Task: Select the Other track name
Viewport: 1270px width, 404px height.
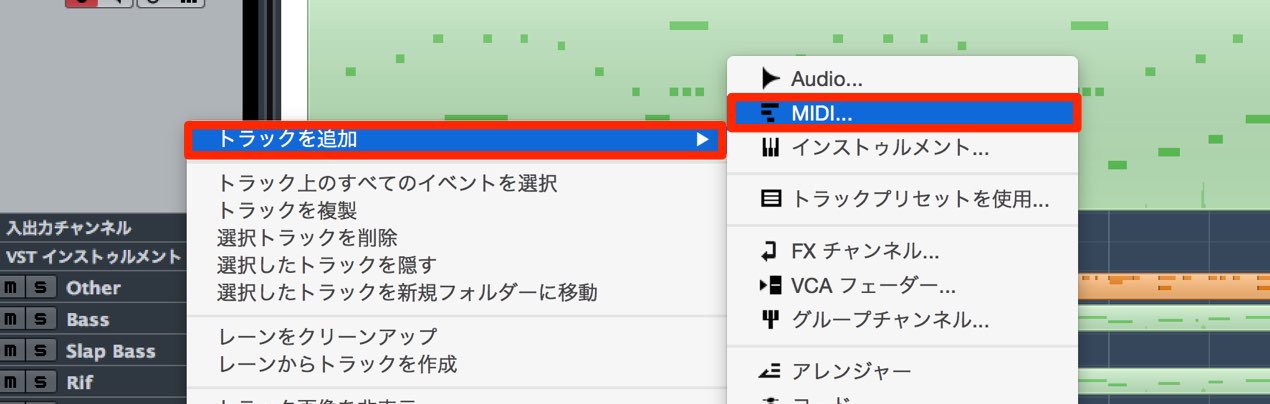Action: tap(93, 288)
